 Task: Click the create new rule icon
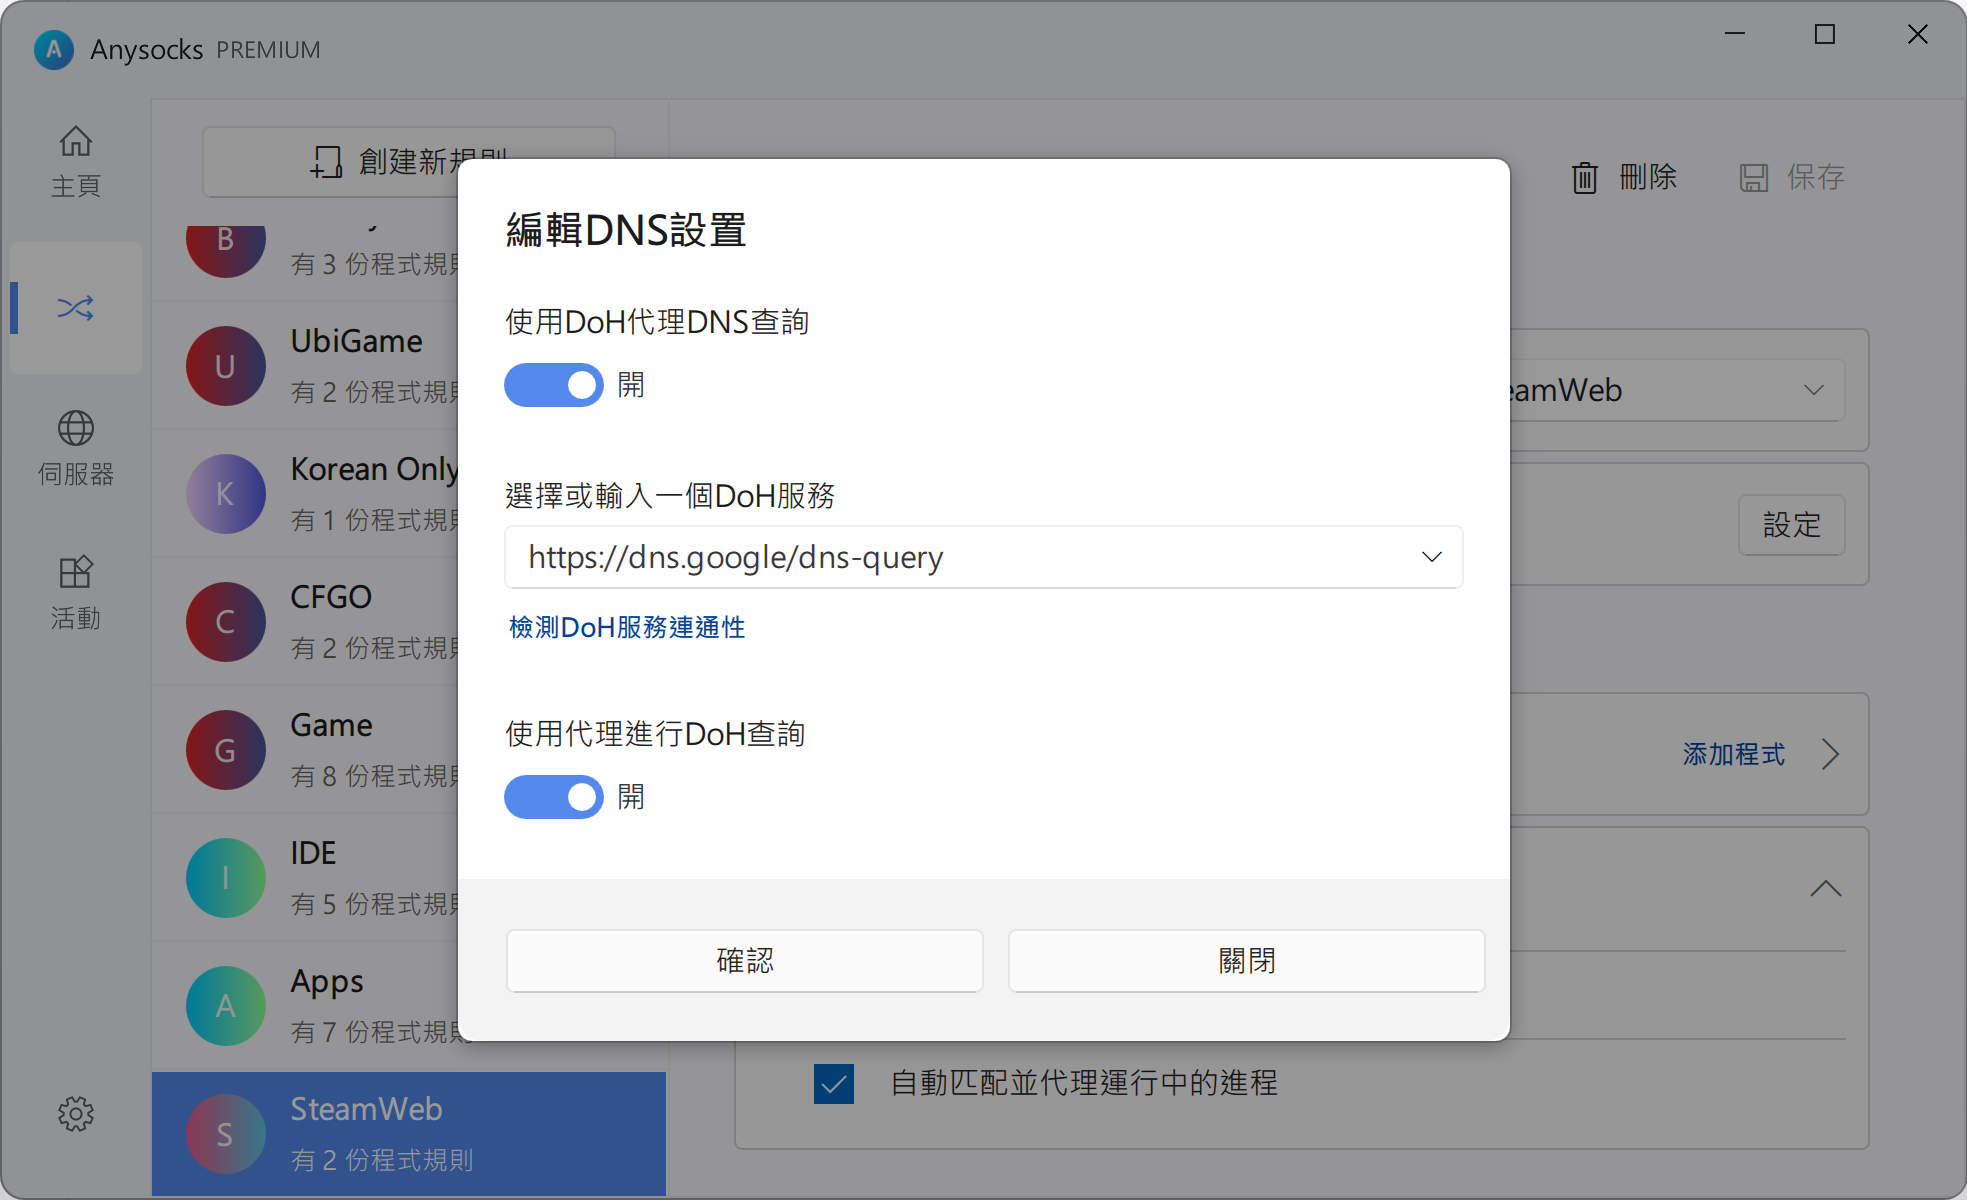click(326, 162)
